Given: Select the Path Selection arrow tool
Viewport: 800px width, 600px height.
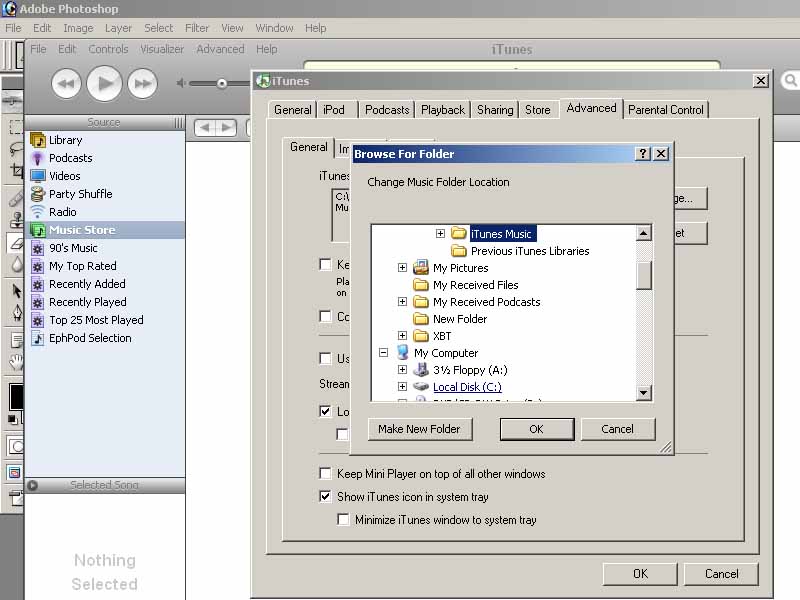Looking at the screenshot, I should pos(17,291).
